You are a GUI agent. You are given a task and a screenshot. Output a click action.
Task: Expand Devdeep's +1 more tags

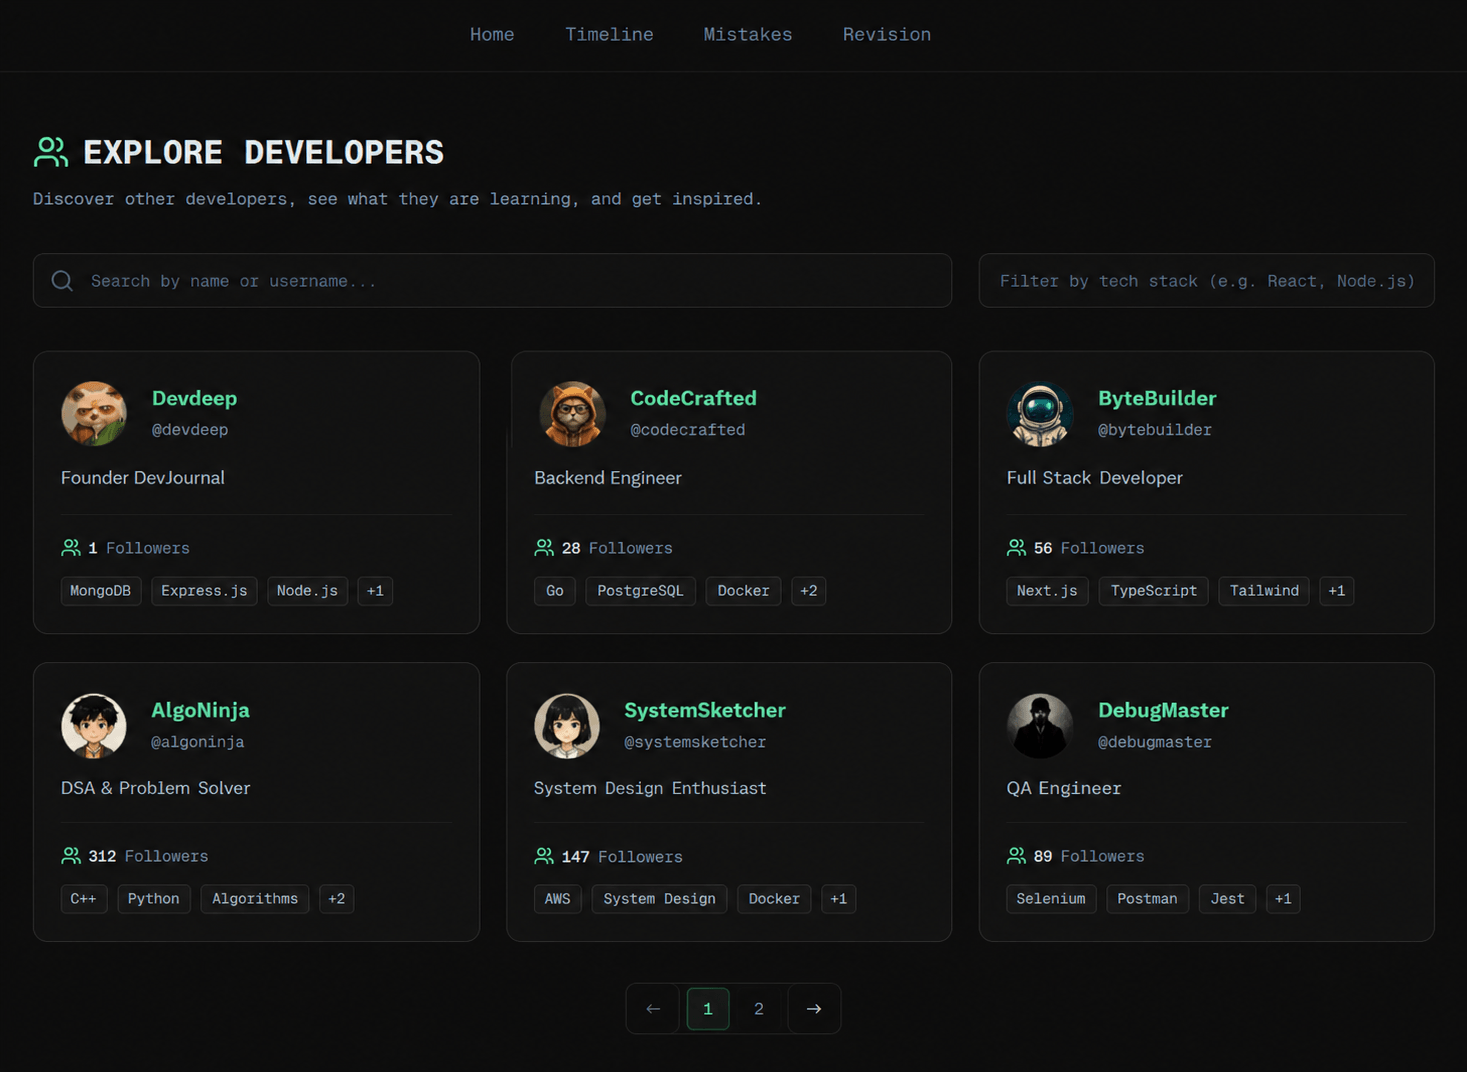click(x=375, y=591)
